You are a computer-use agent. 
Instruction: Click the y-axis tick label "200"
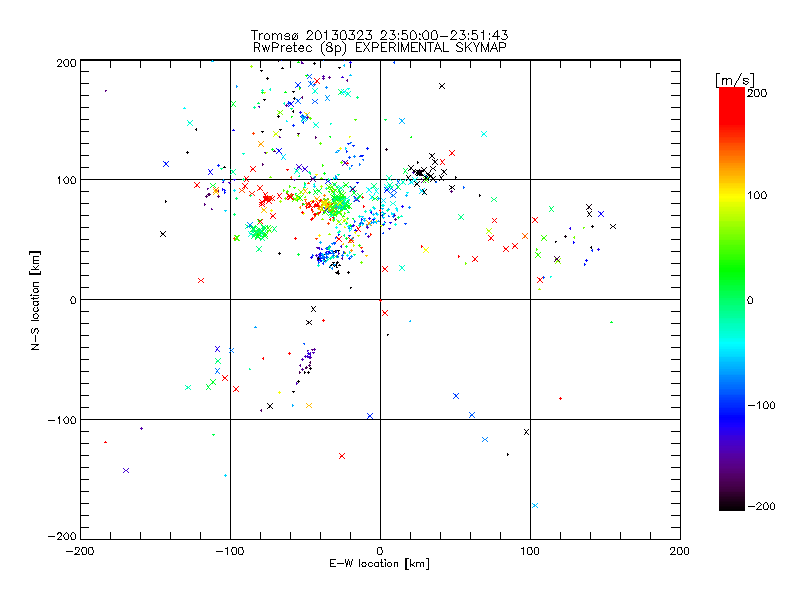point(66,63)
